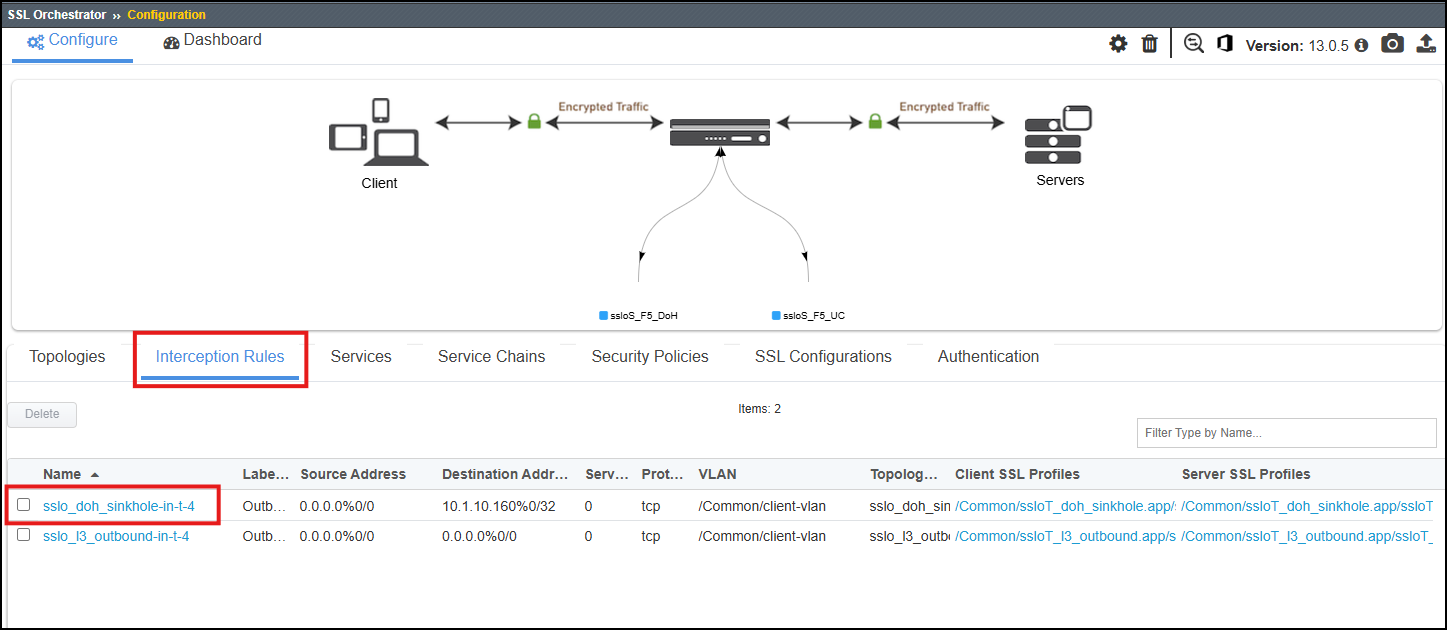Click the Filter Type by Name field
This screenshot has width=1447, height=630.
point(1286,433)
